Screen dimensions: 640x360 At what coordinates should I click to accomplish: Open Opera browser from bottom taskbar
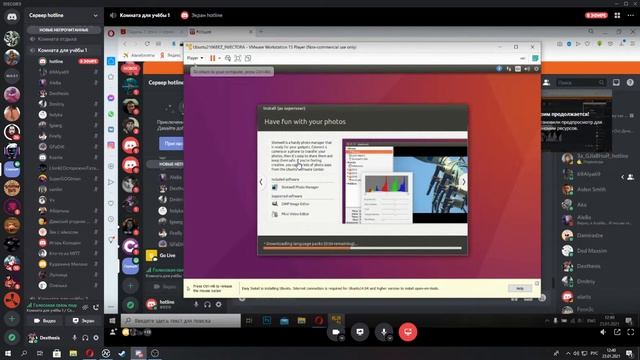click(89, 353)
